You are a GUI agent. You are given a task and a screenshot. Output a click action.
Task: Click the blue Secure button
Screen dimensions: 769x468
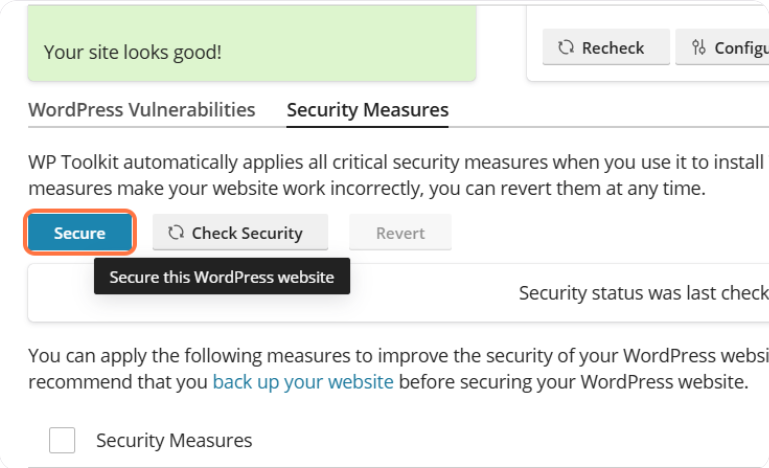[80, 233]
